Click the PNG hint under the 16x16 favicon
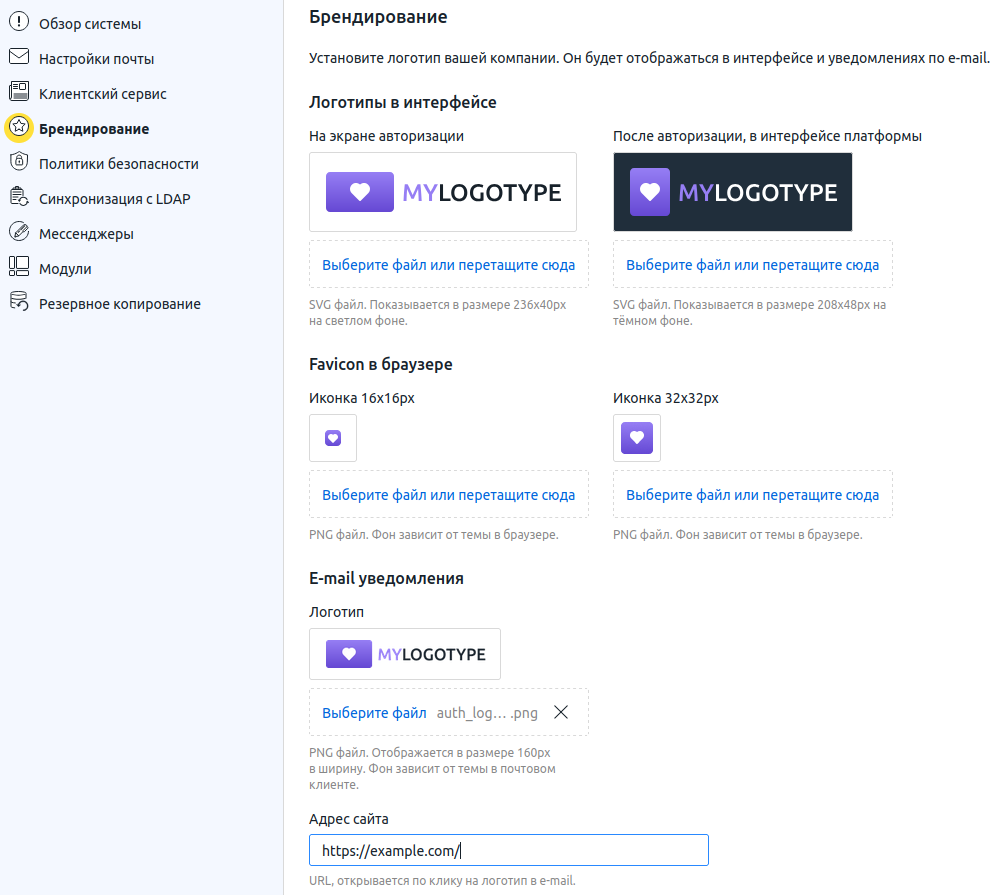1004x895 pixels. point(433,535)
